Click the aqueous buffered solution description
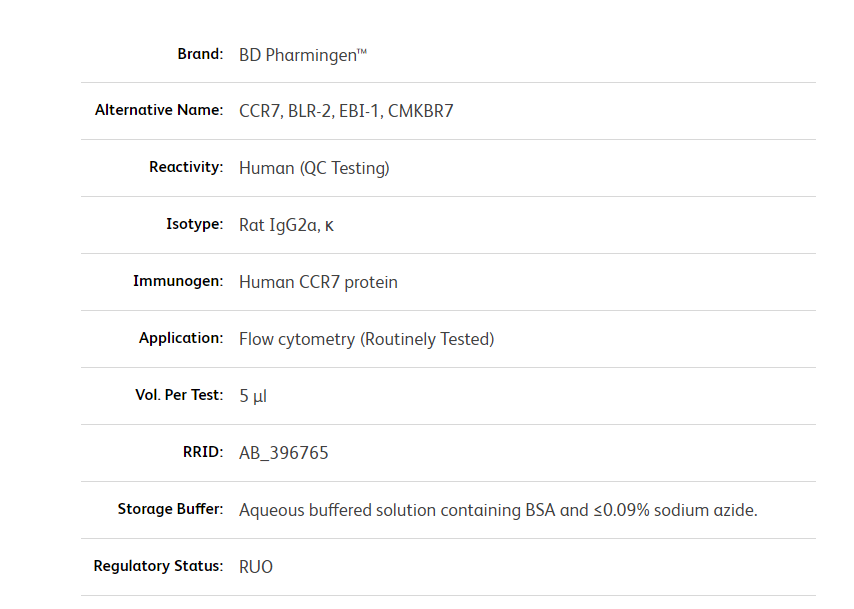Screen dimensions: 854x609 pos(498,510)
